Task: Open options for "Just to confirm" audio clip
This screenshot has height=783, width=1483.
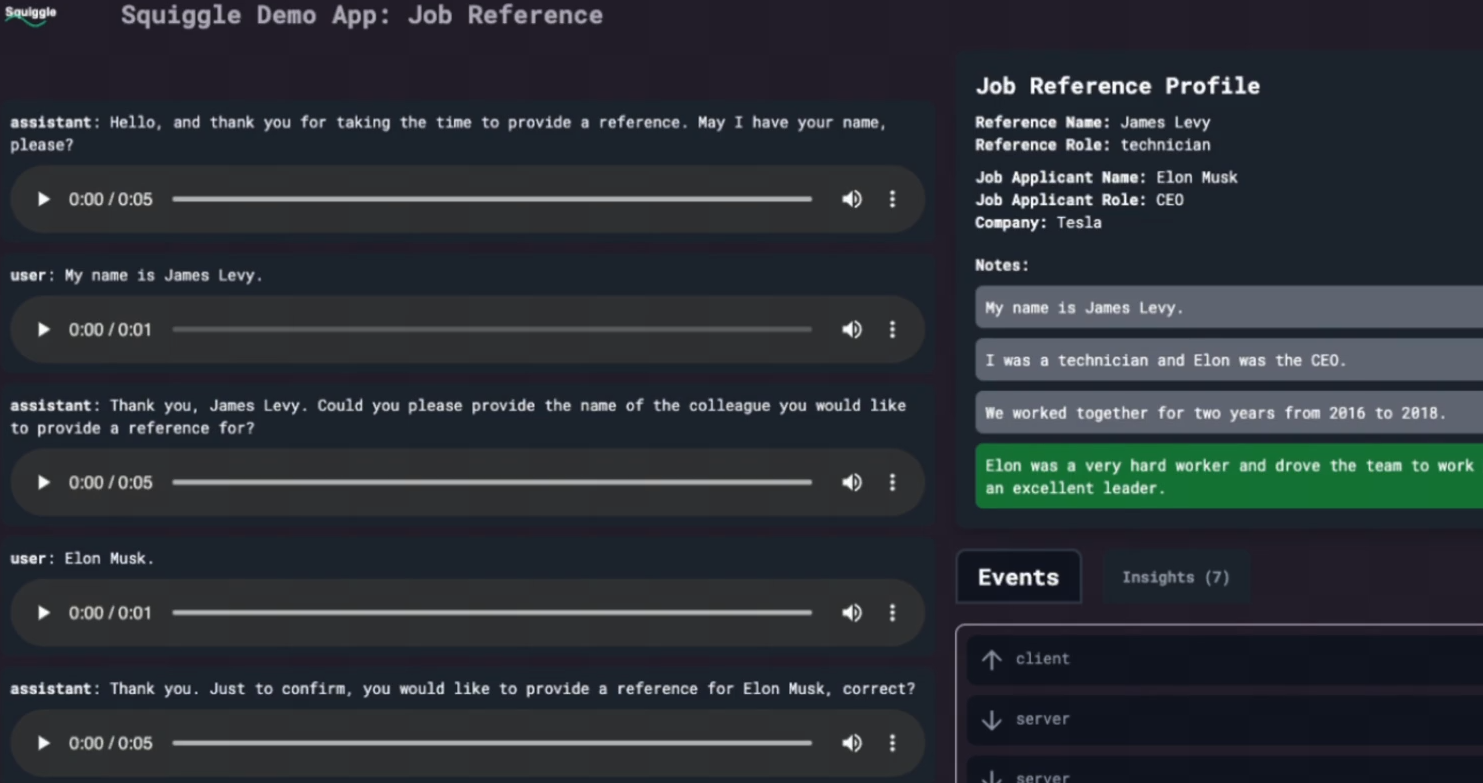Action: [893, 743]
